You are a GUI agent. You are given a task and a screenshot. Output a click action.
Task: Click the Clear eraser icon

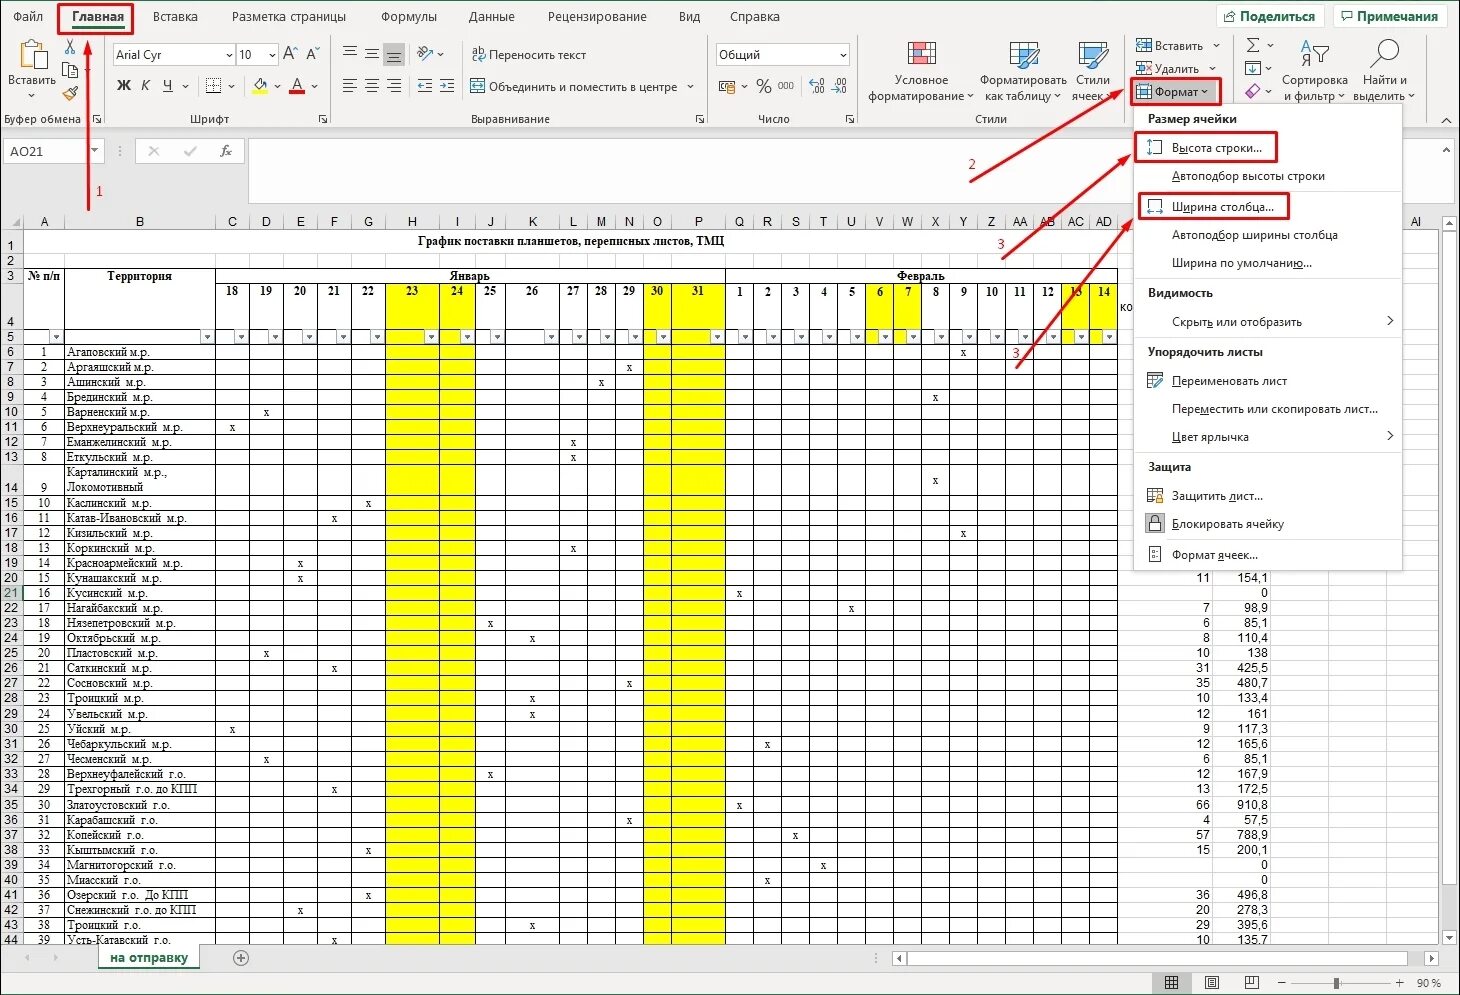[x=1253, y=92]
